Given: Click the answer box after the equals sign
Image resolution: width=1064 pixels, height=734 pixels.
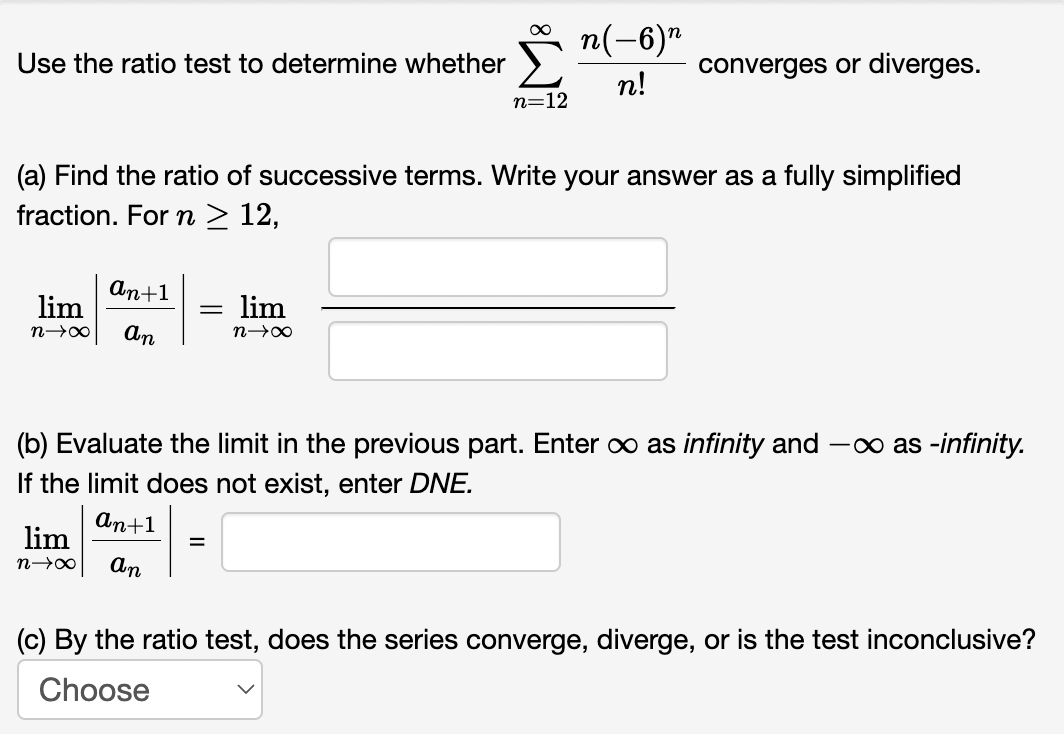Looking at the screenshot, I should point(391,541).
